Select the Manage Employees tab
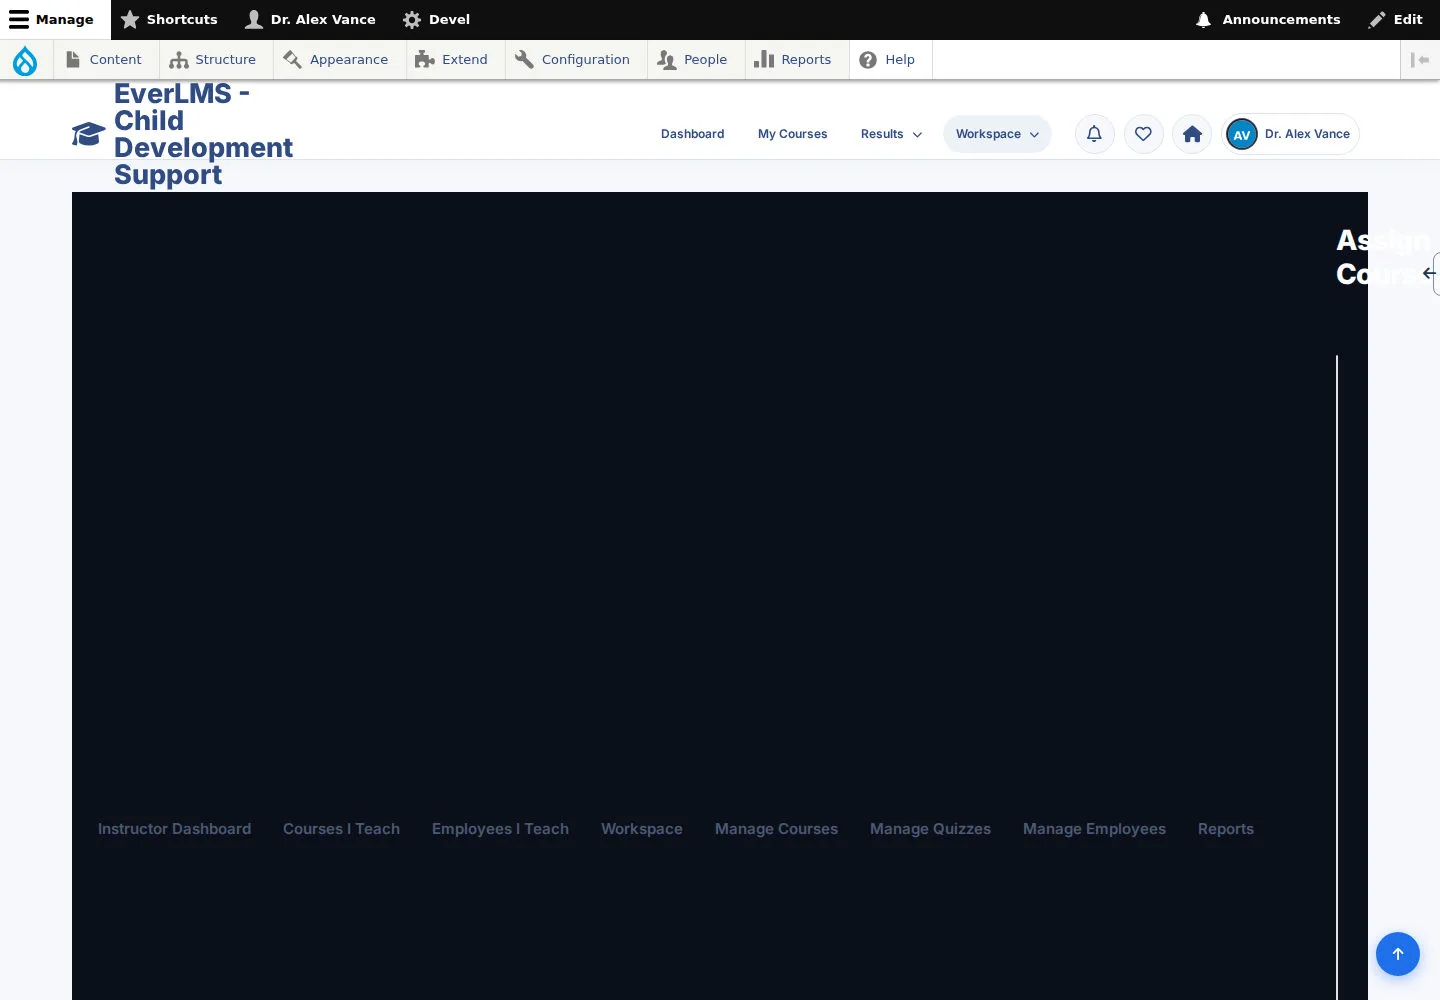This screenshot has width=1440, height=1000. tap(1094, 829)
